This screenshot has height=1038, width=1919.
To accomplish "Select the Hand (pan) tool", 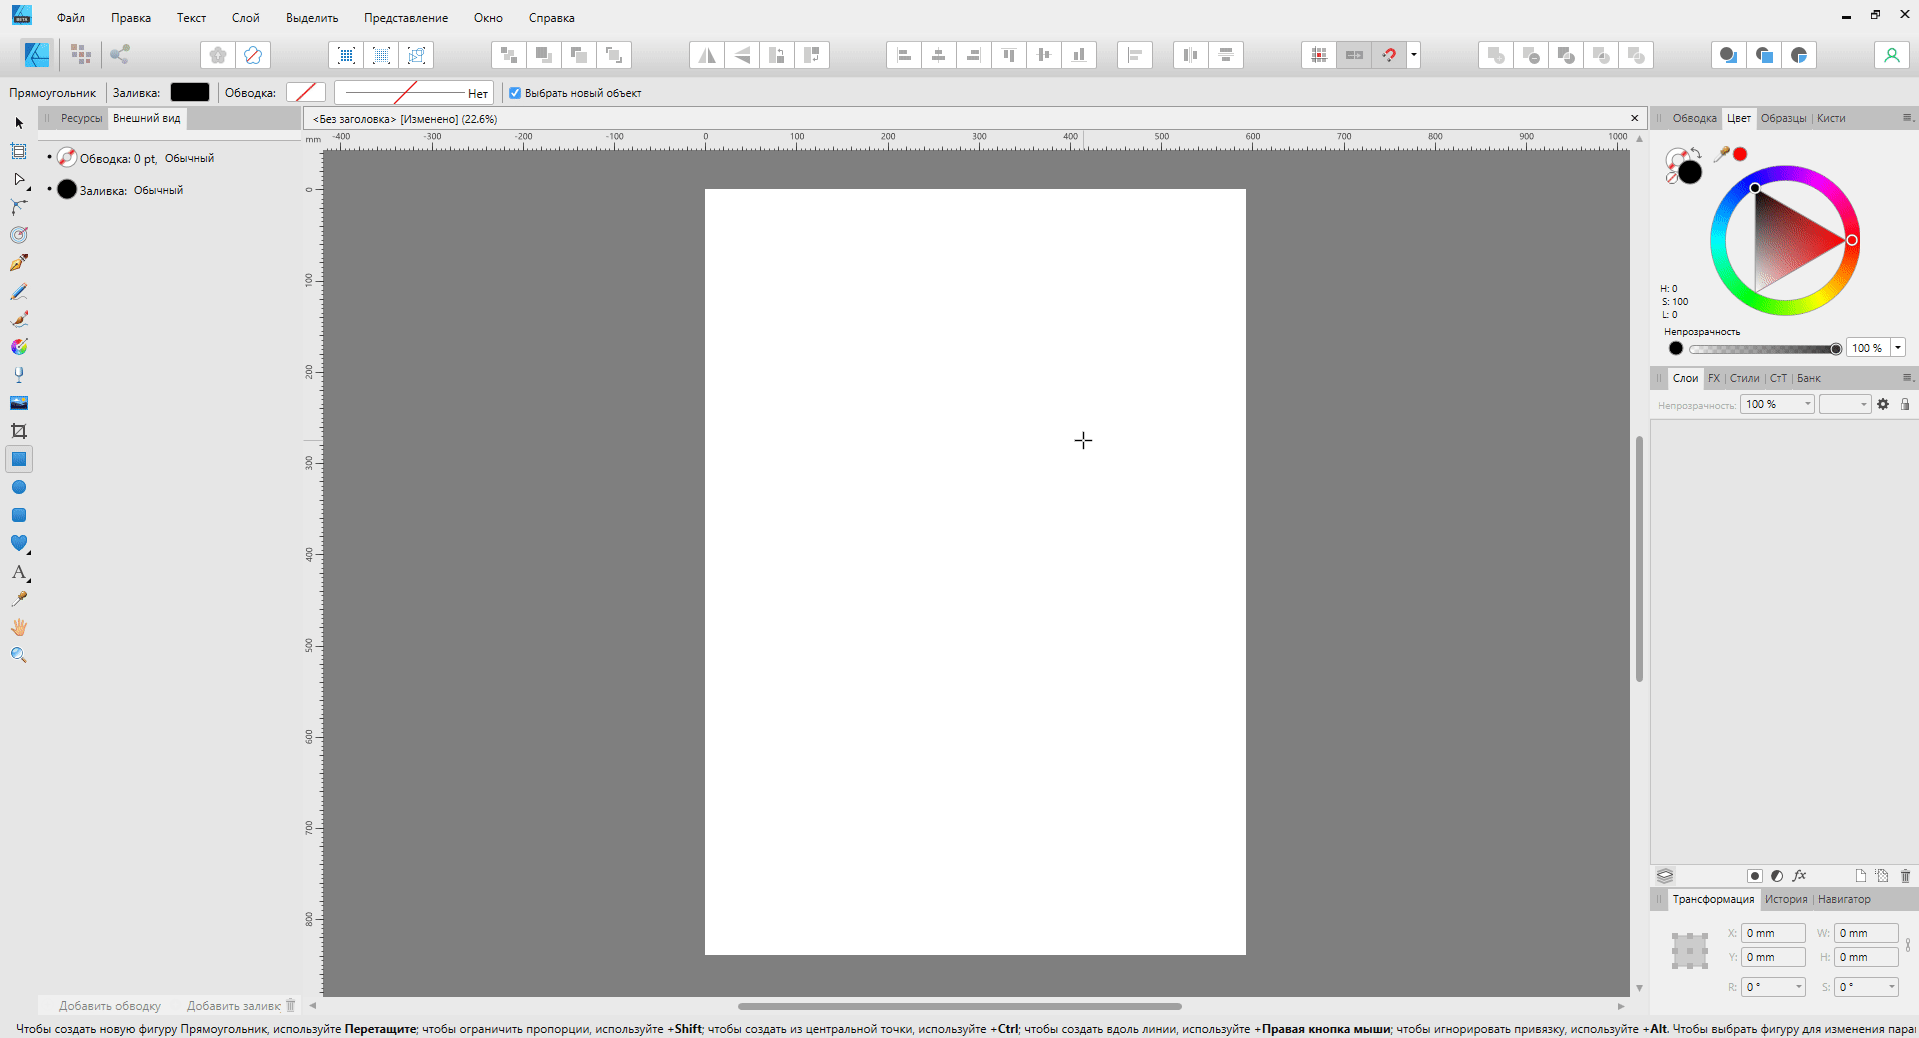I will [x=18, y=627].
